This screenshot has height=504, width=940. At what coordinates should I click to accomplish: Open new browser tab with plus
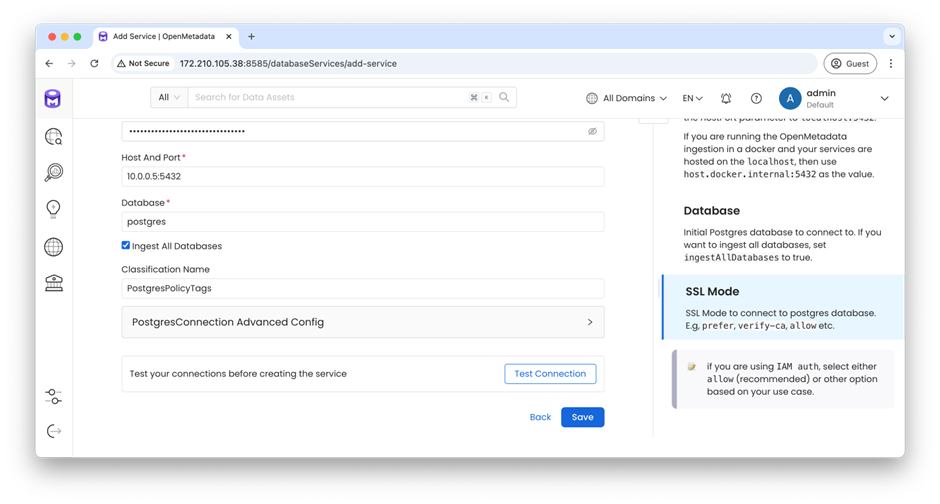coord(251,37)
